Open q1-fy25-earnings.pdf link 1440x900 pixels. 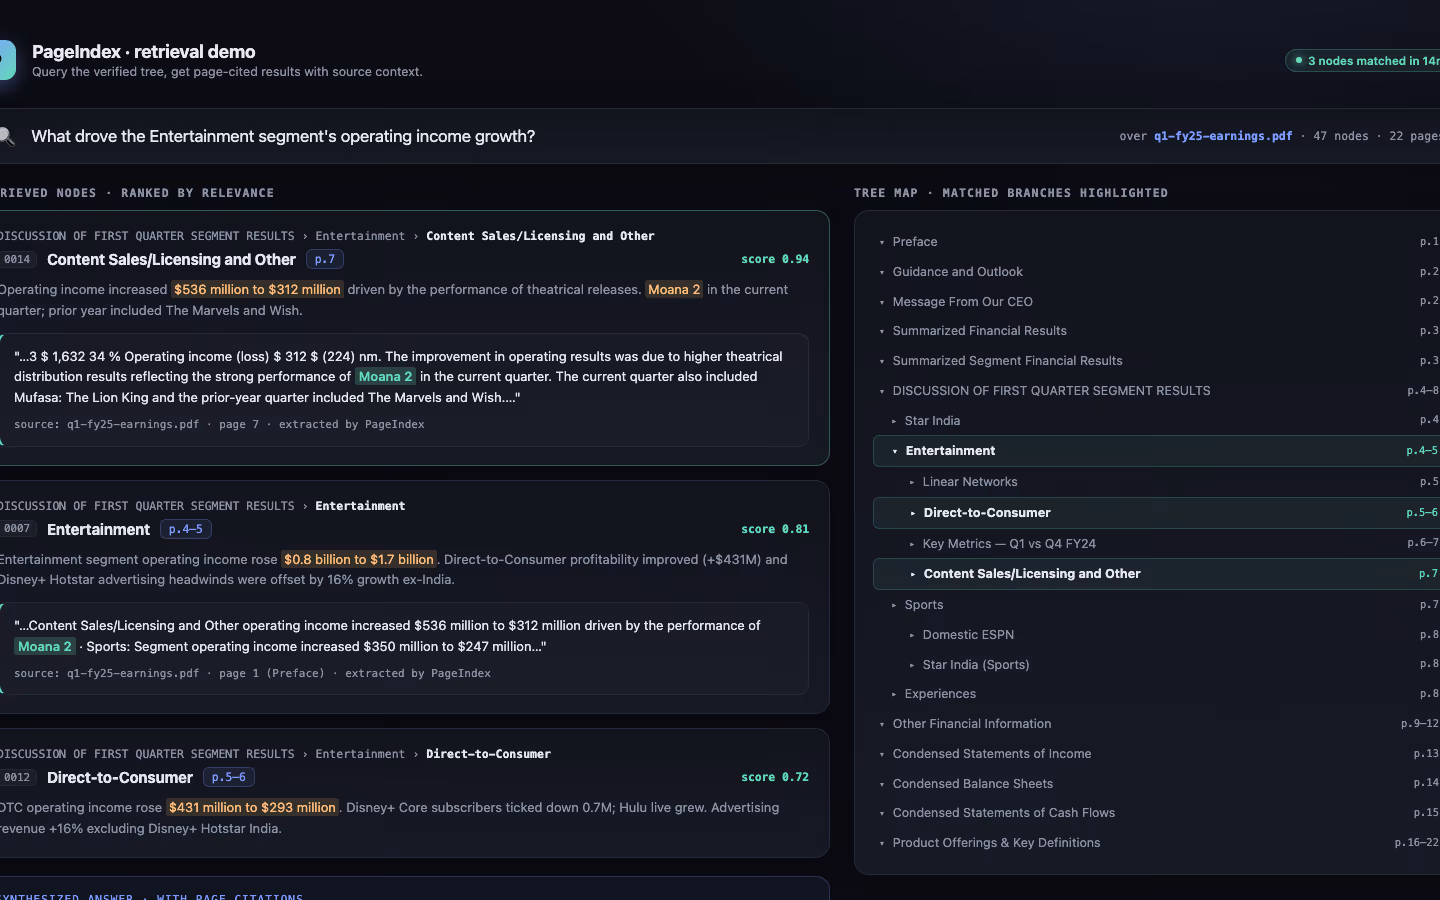1222,136
